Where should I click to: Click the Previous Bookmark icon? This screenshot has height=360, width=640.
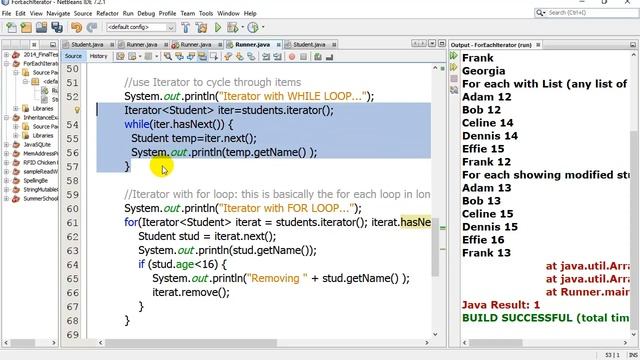(x=228, y=56)
